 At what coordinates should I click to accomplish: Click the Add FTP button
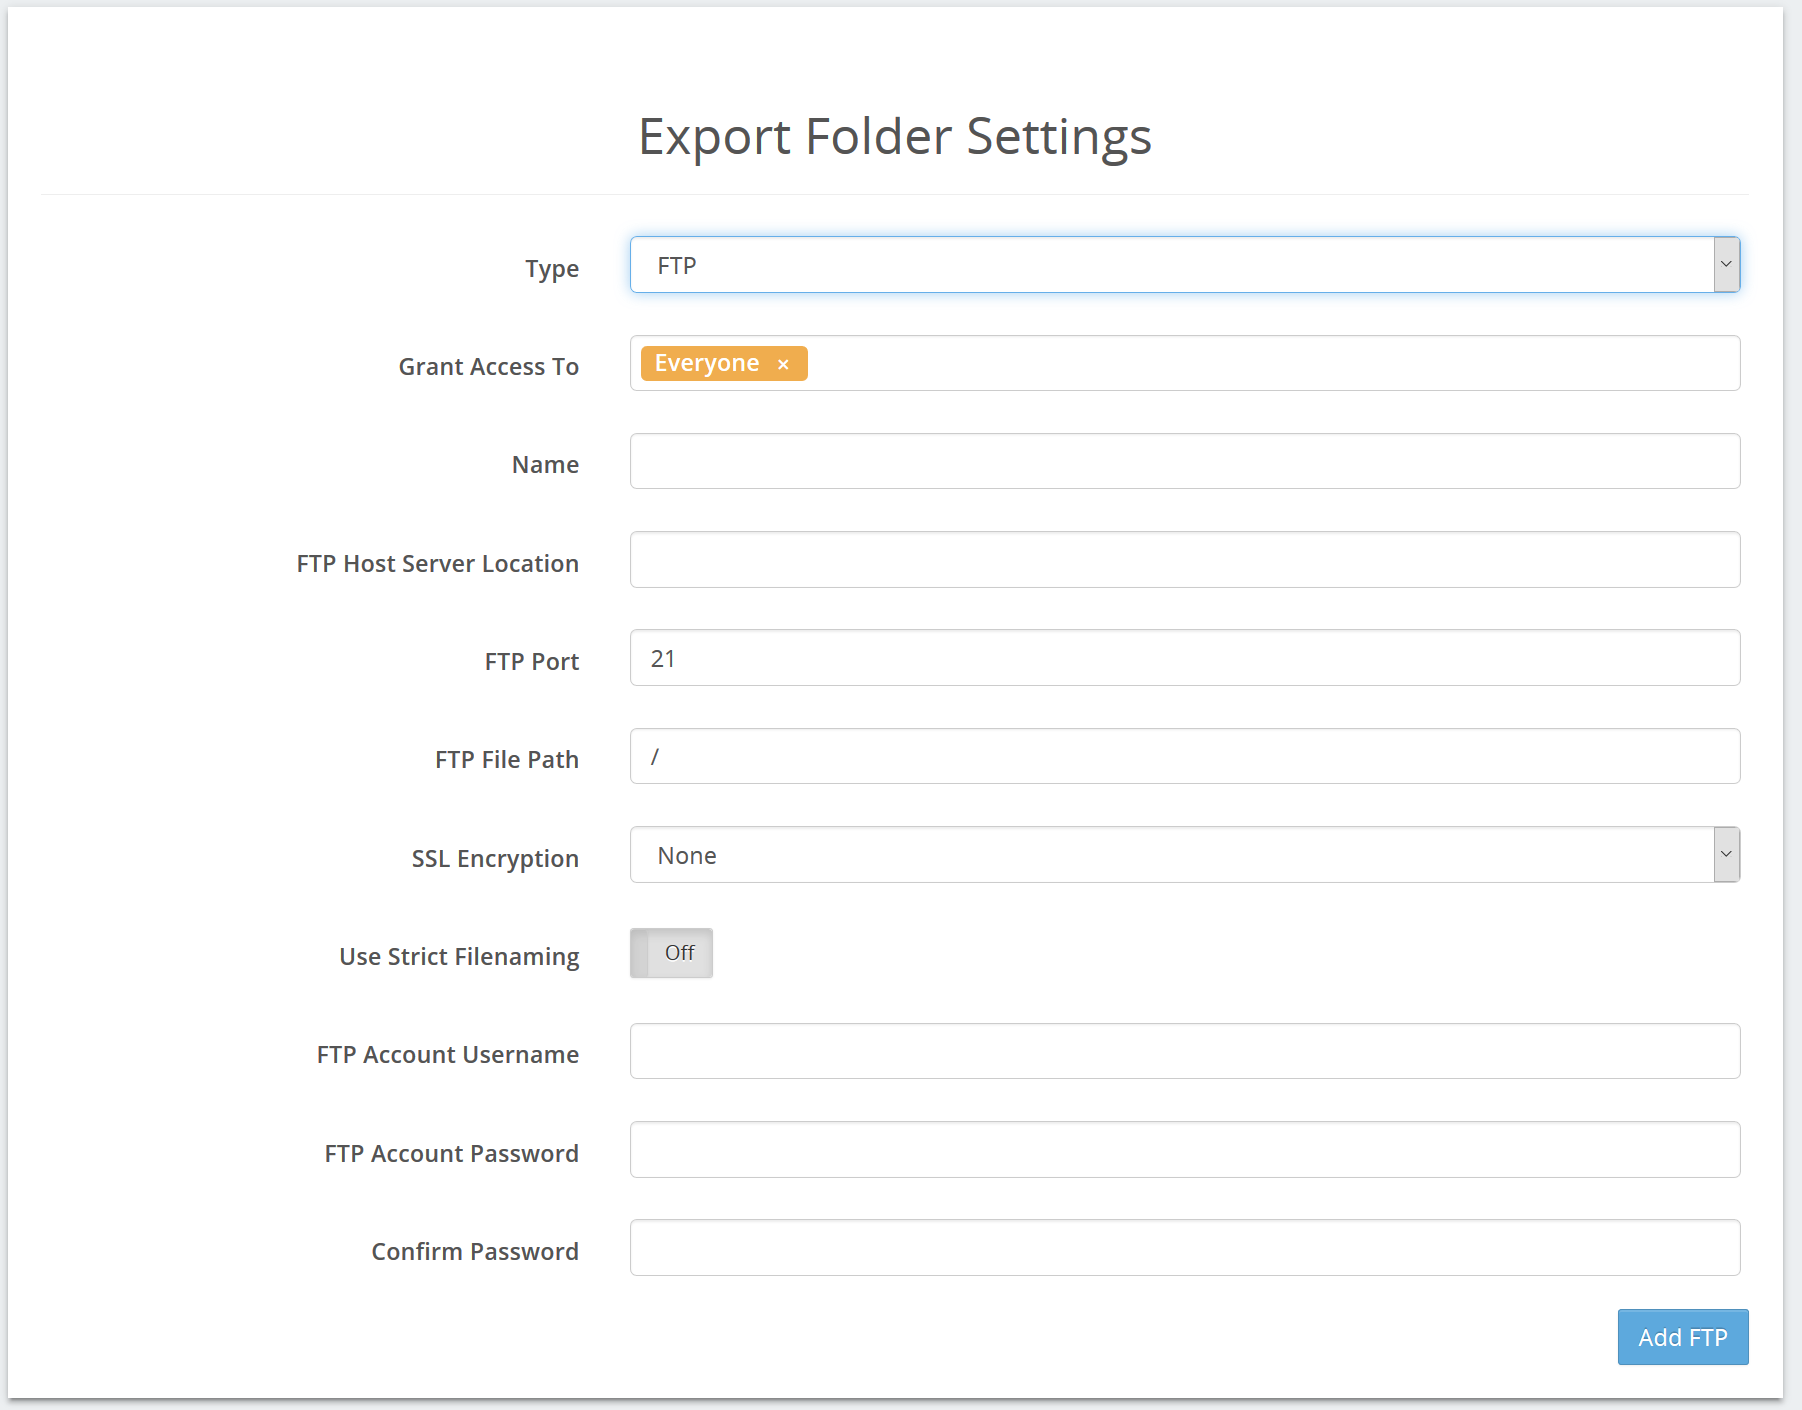pos(1683,1337)
